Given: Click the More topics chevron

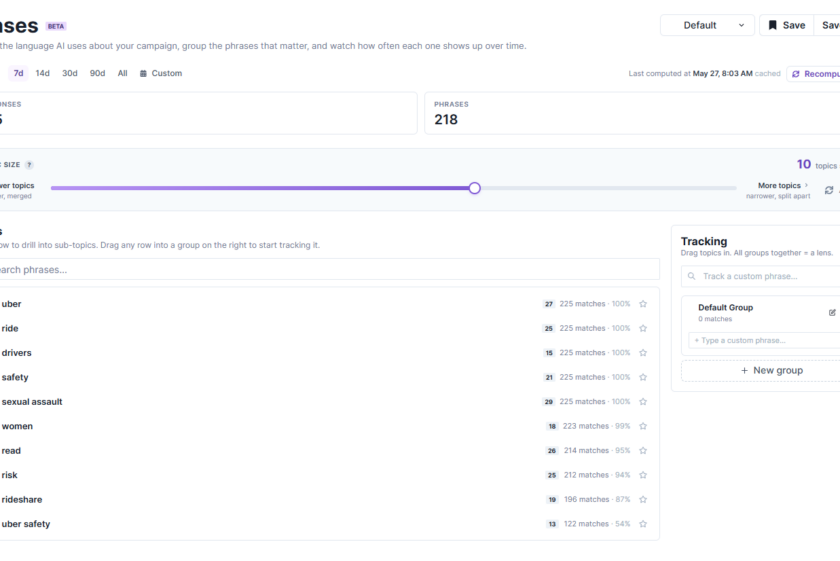Looking at the screenshot, I should [x=806, y=185].
